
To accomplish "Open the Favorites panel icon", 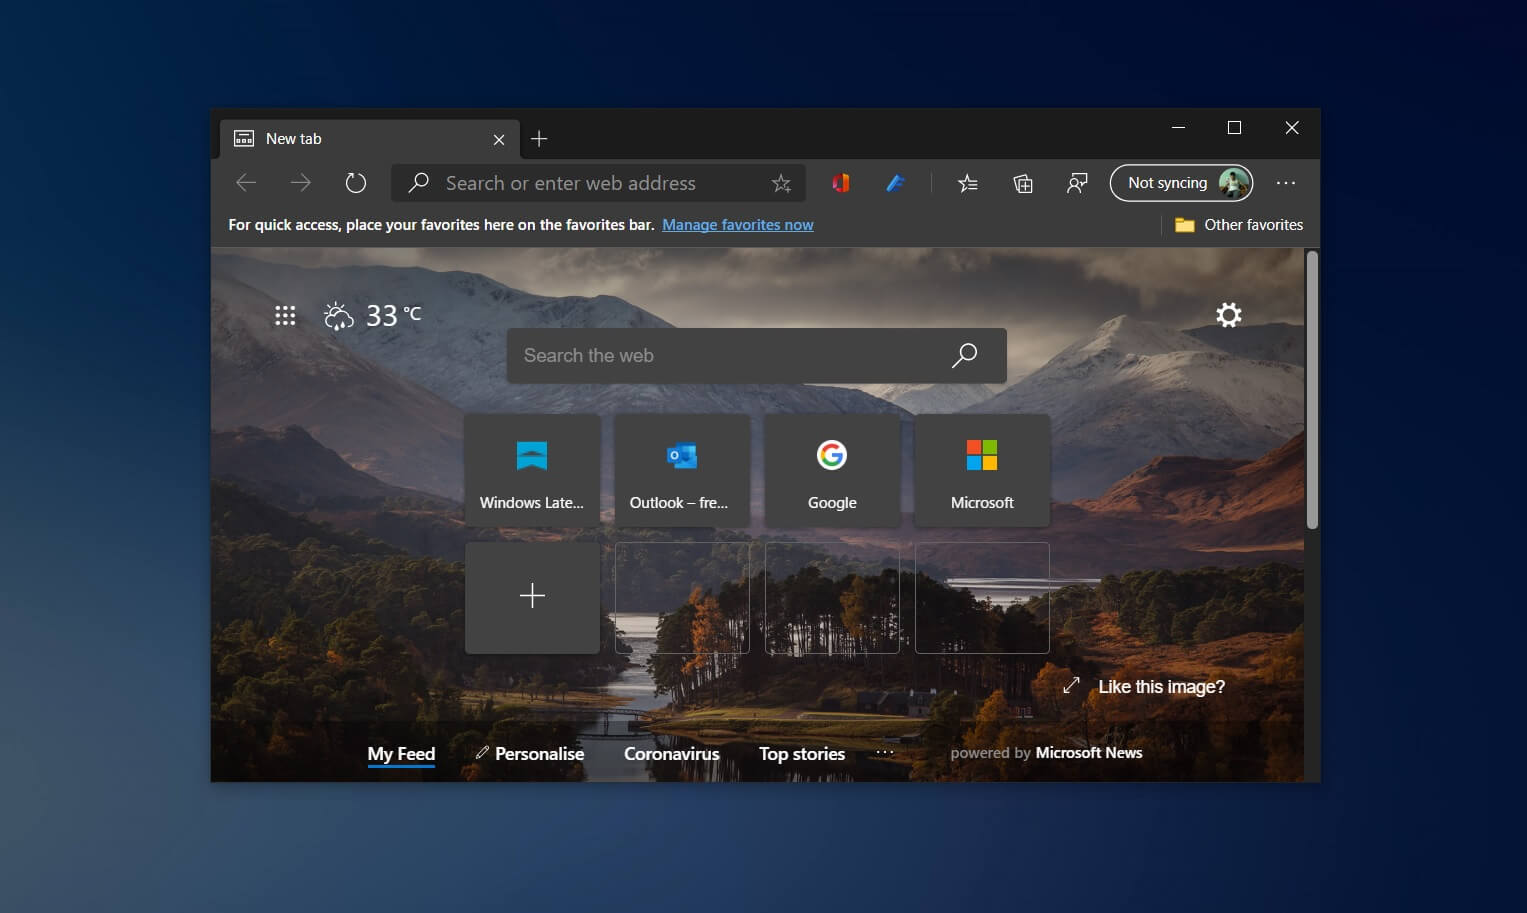I will point(967,183).
